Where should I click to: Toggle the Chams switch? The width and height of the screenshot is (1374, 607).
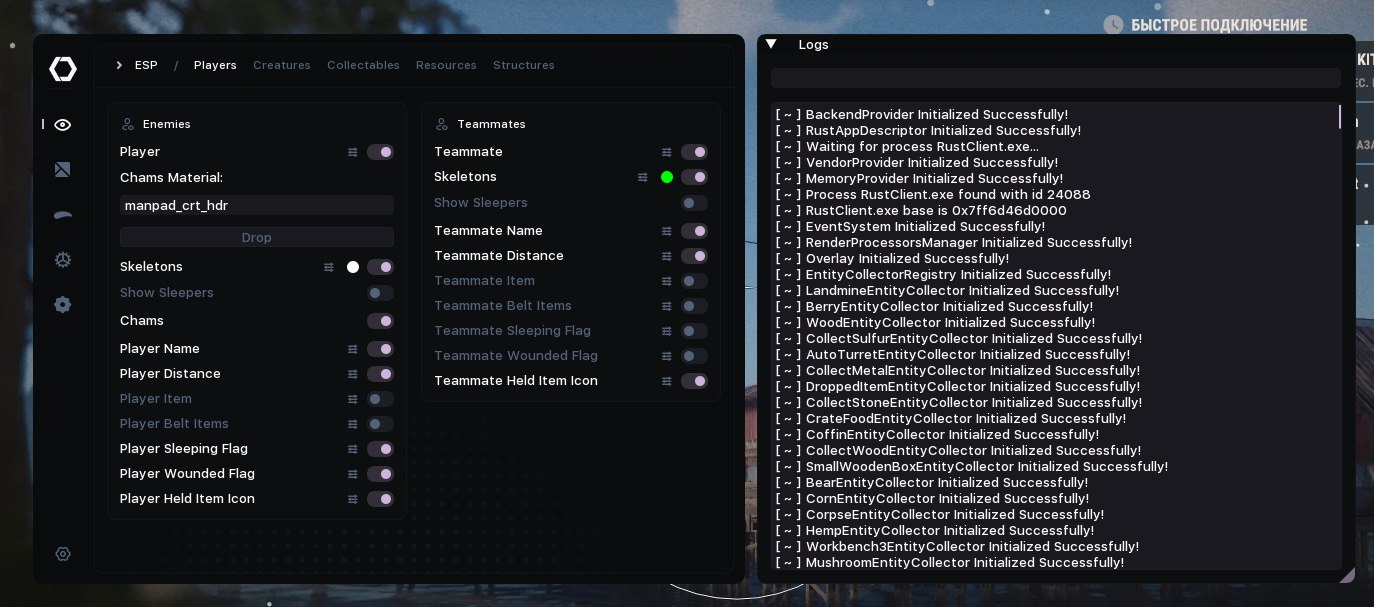tap(380, 321)
